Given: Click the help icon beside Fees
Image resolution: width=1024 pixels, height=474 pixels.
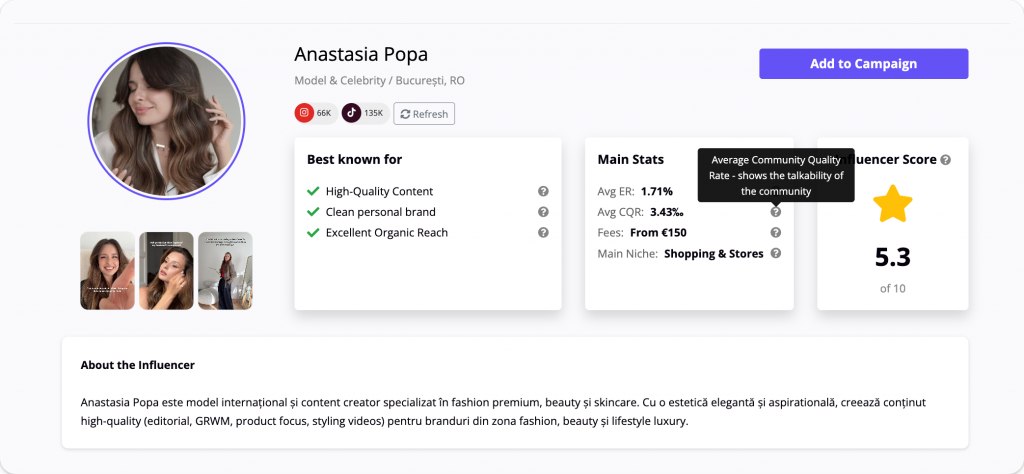Looking at the screenshot, I should point(776,233).
